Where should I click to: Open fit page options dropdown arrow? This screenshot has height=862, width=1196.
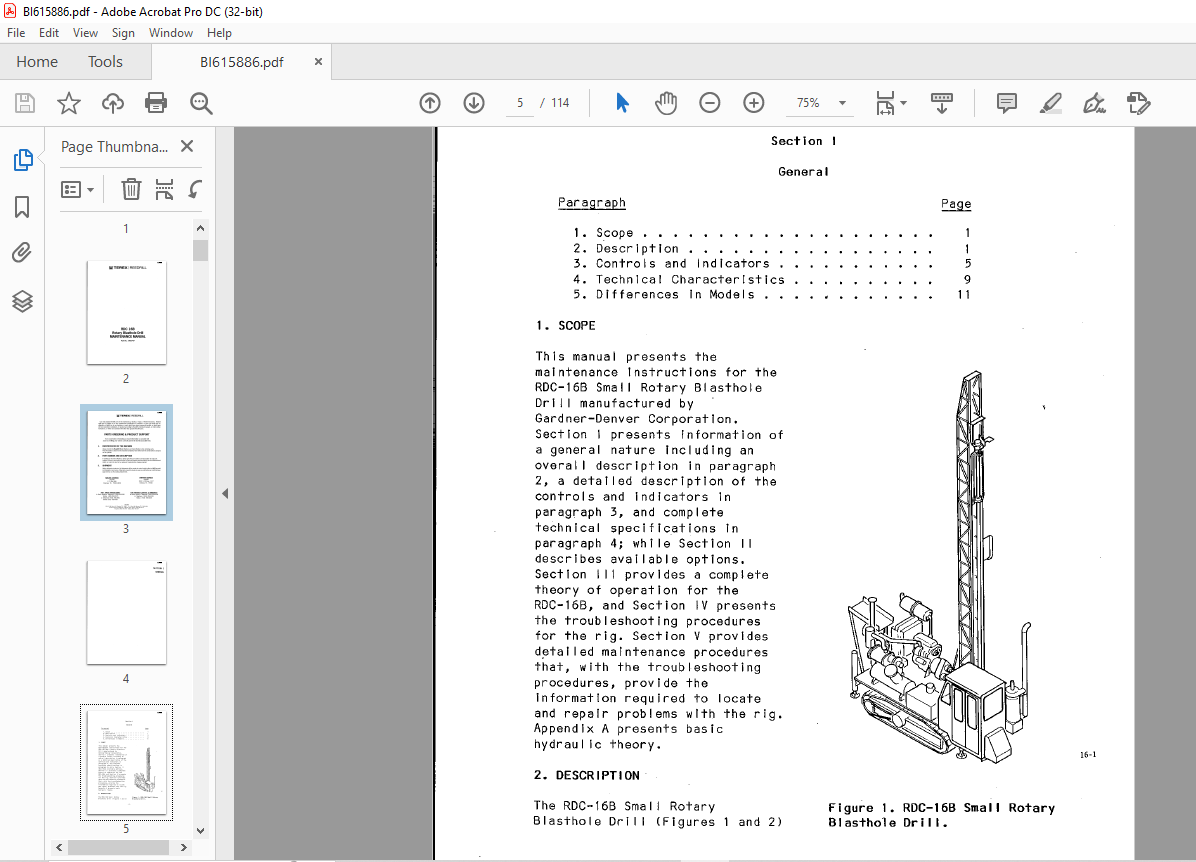[904, 103]
